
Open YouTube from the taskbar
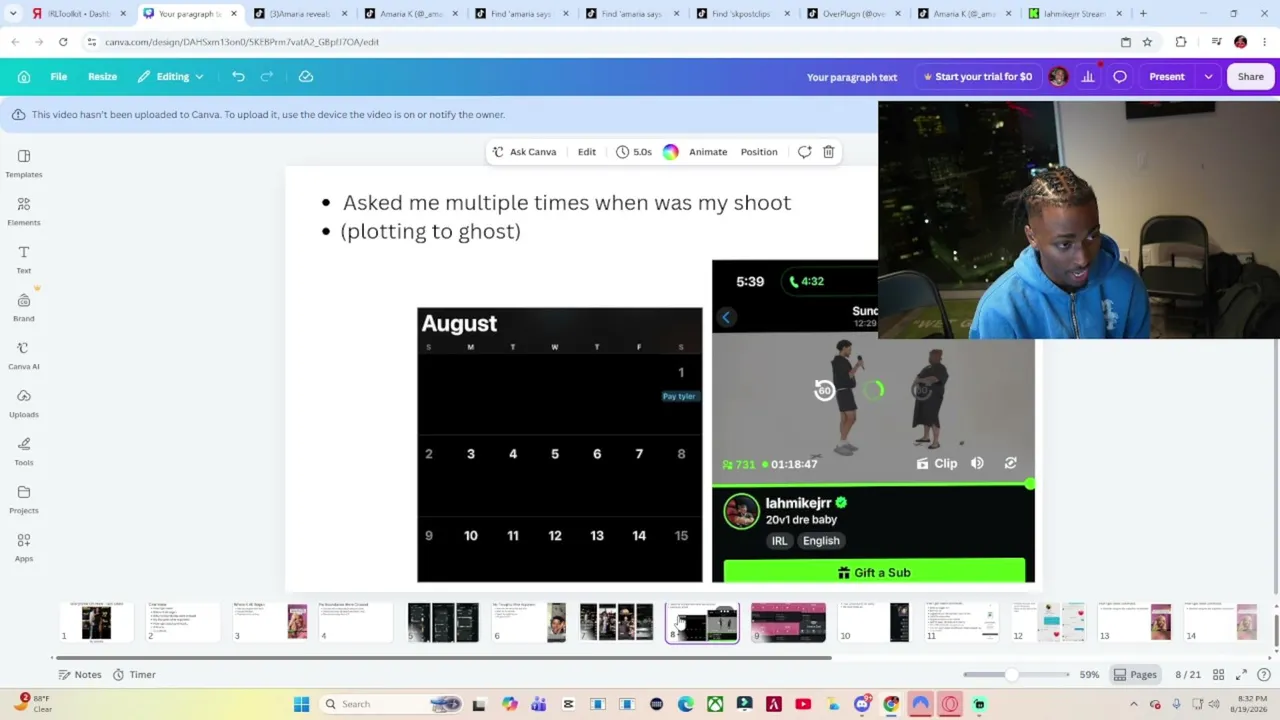803,704
